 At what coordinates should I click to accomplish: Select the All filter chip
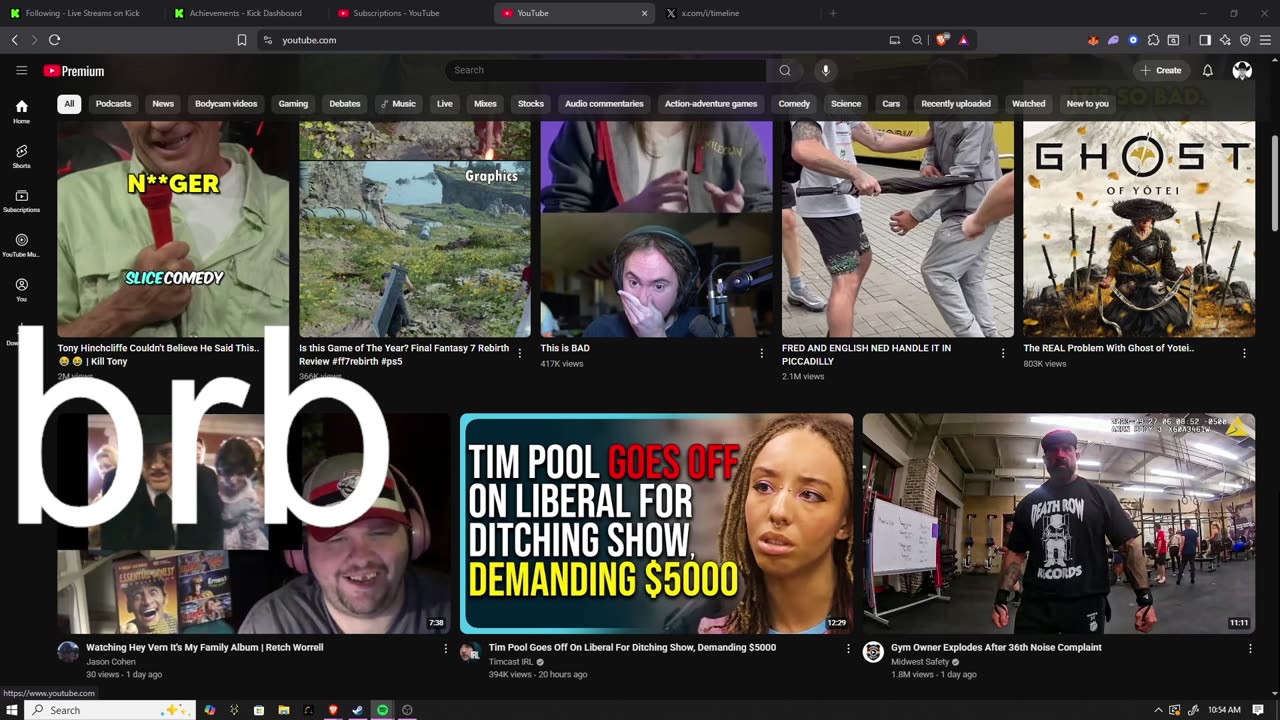[x=69, y=104]
